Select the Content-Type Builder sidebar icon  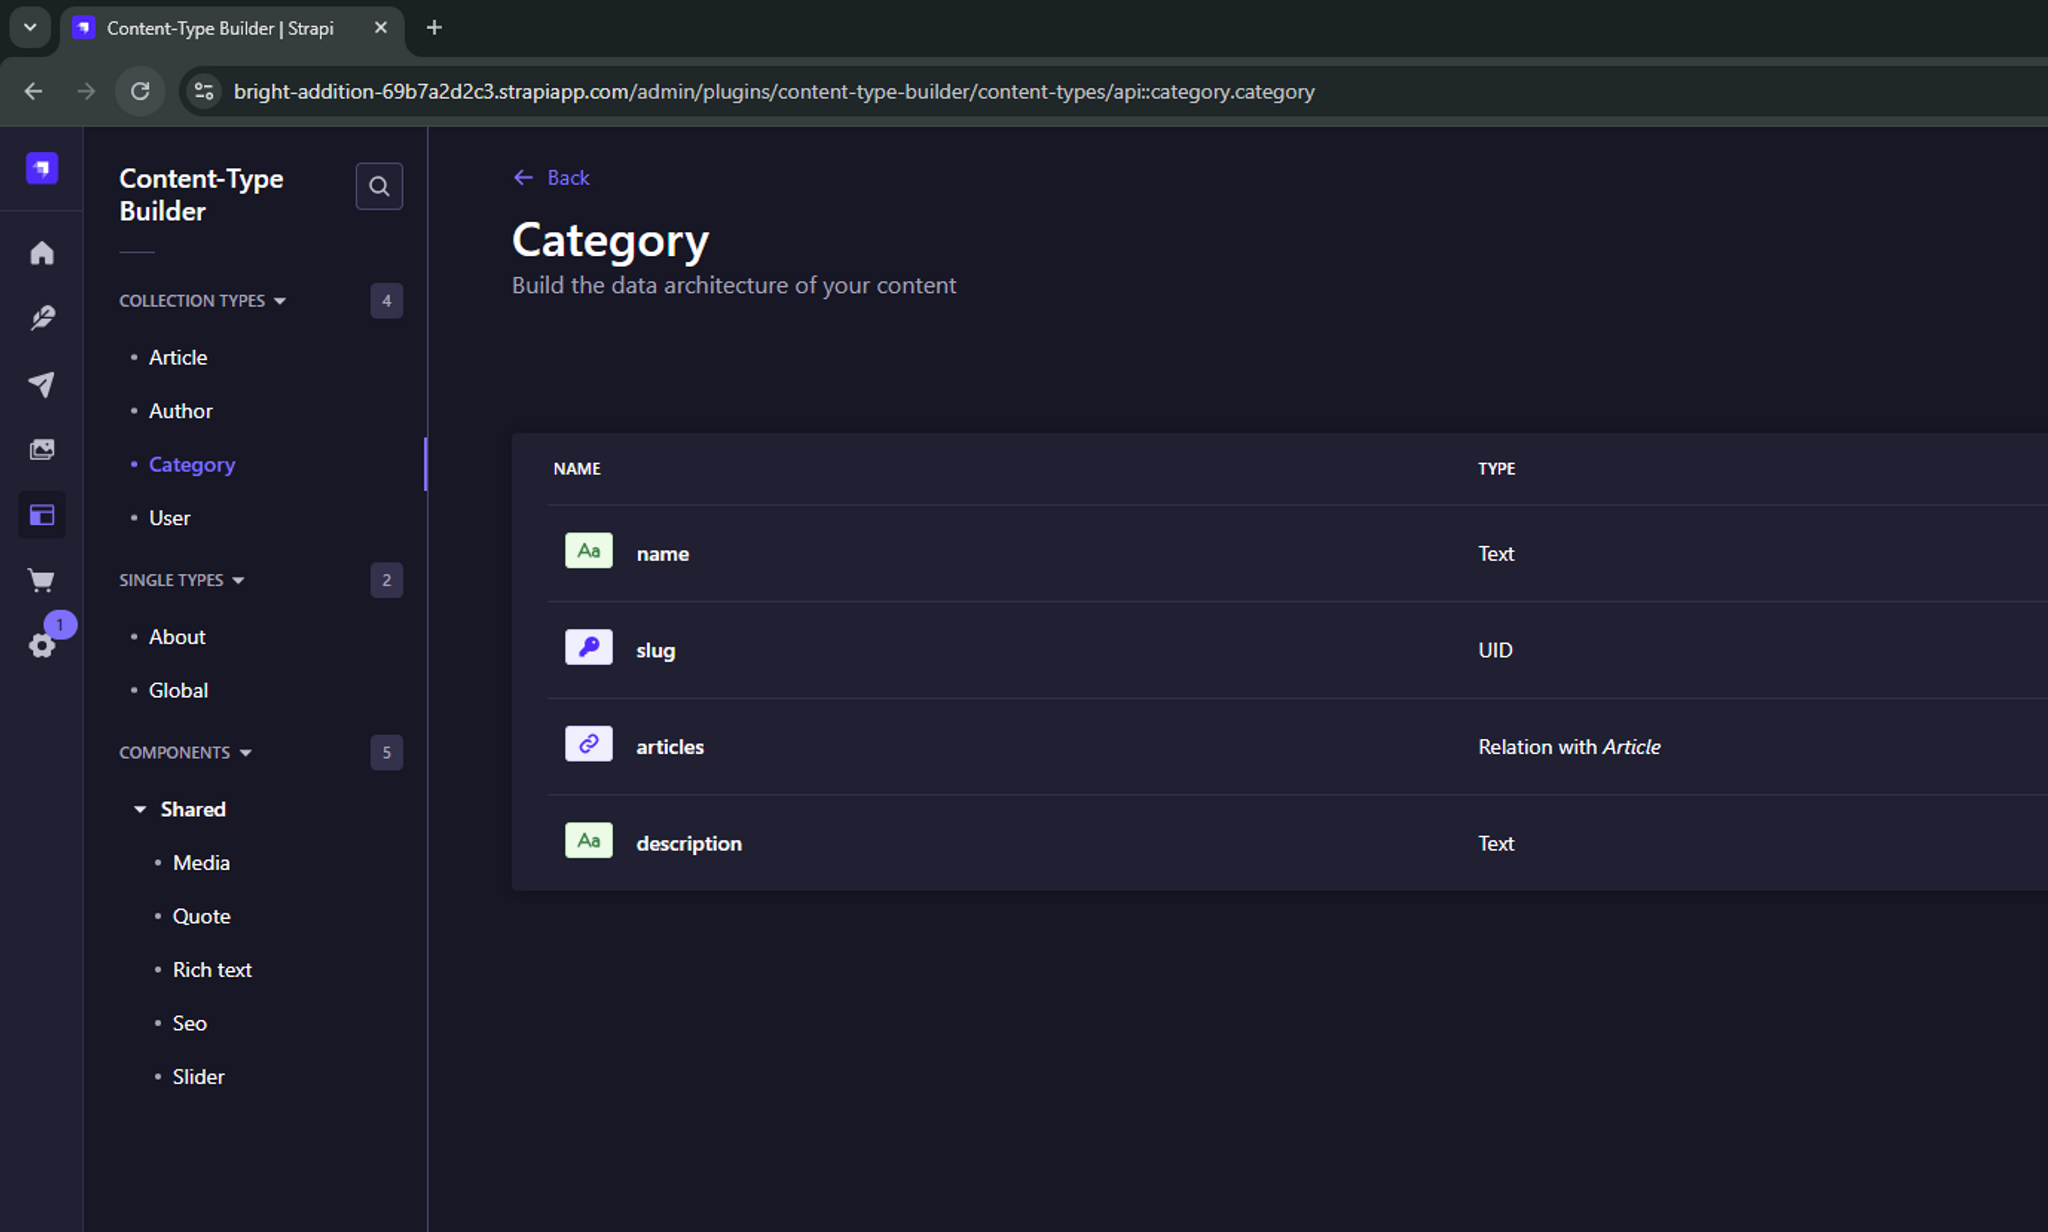42,515
